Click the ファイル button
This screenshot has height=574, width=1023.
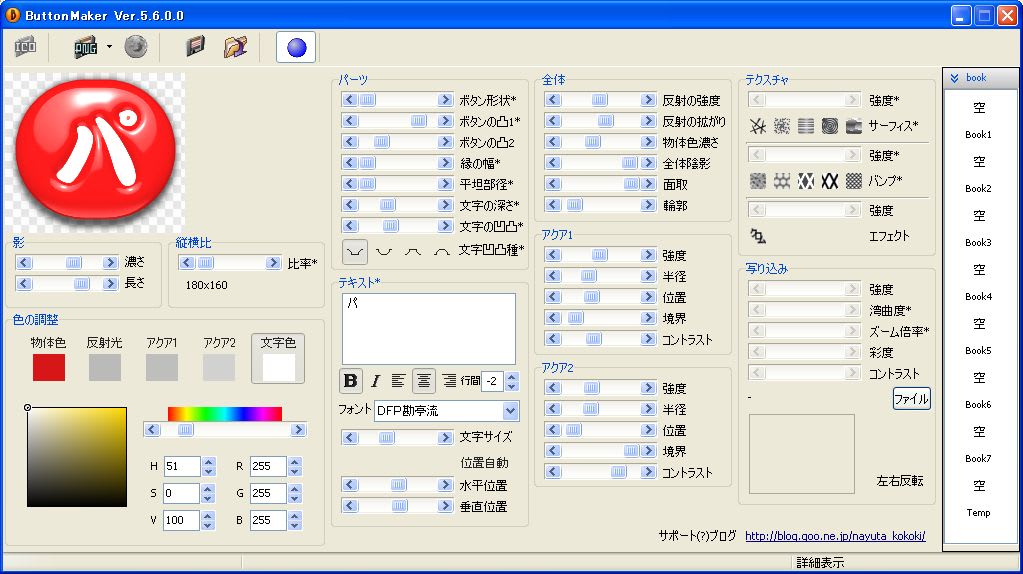(911, 399)
